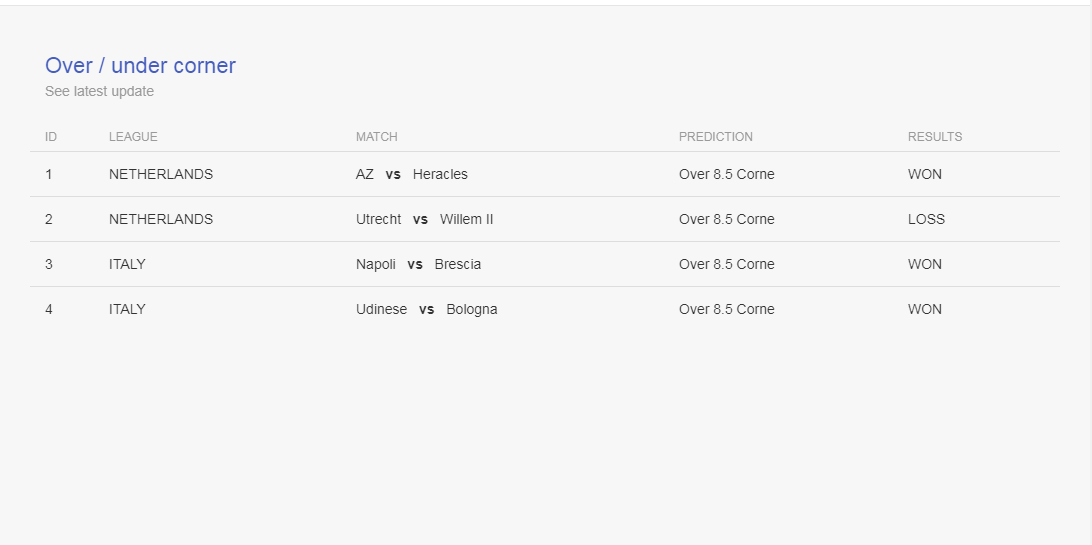Open the Utrecht vs Willem II match
This screenshot has height=545, width=1092.
(424, 219)
